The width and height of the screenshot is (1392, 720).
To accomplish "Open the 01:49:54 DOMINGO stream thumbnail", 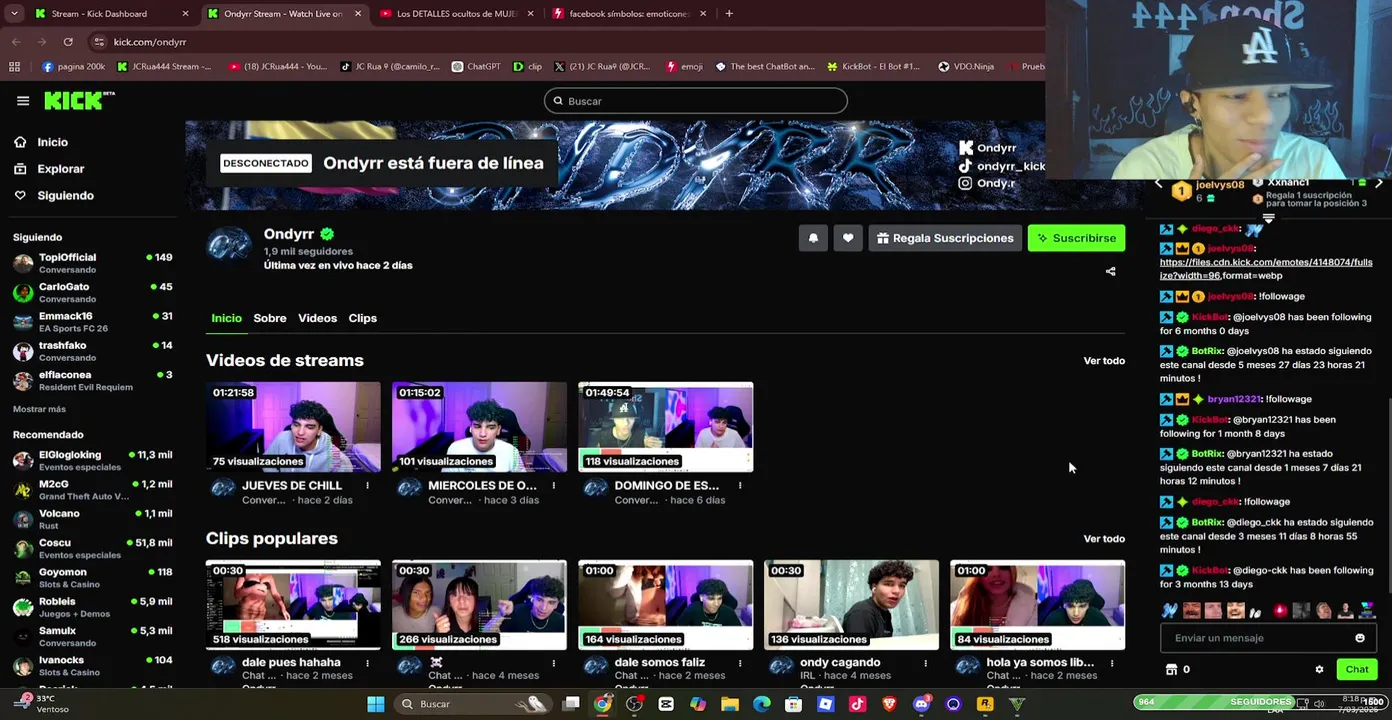I will click(x=665, y=427).
